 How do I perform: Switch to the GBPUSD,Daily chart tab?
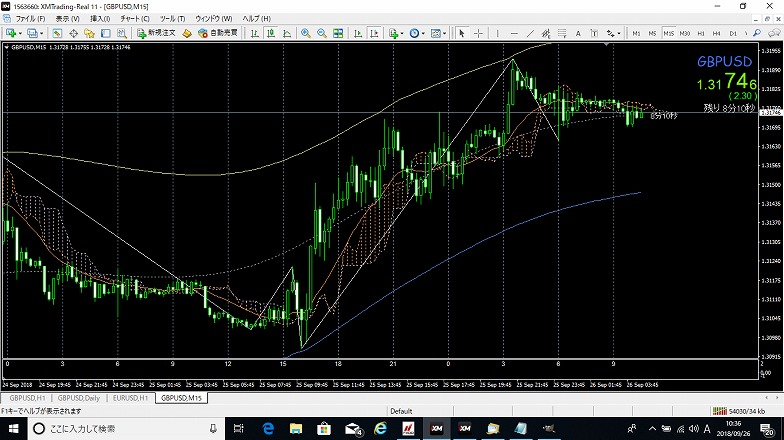click(78, 398)
